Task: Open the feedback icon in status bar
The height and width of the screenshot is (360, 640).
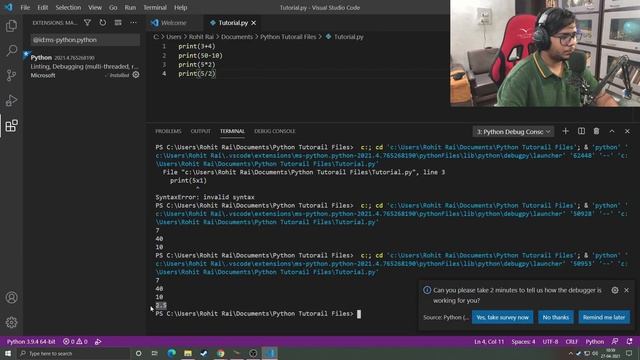Action: point(615,342)
